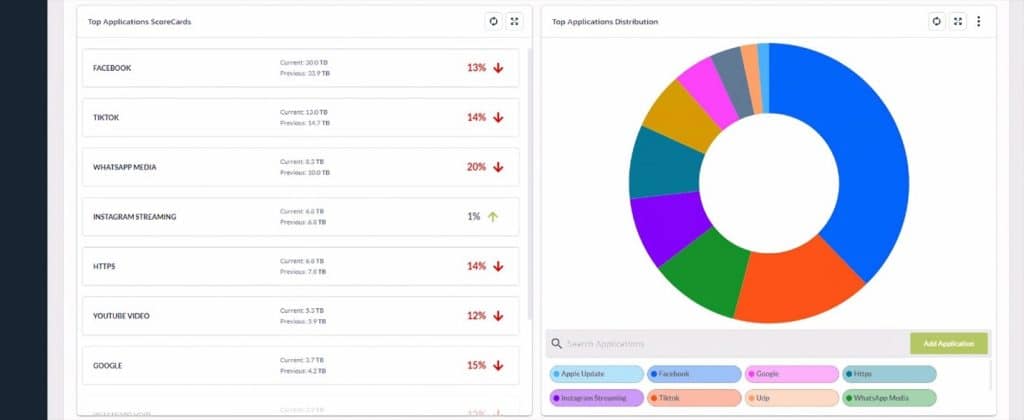
Task: Click Instagram Streaming's 1% change value
Action: (473, 217)
